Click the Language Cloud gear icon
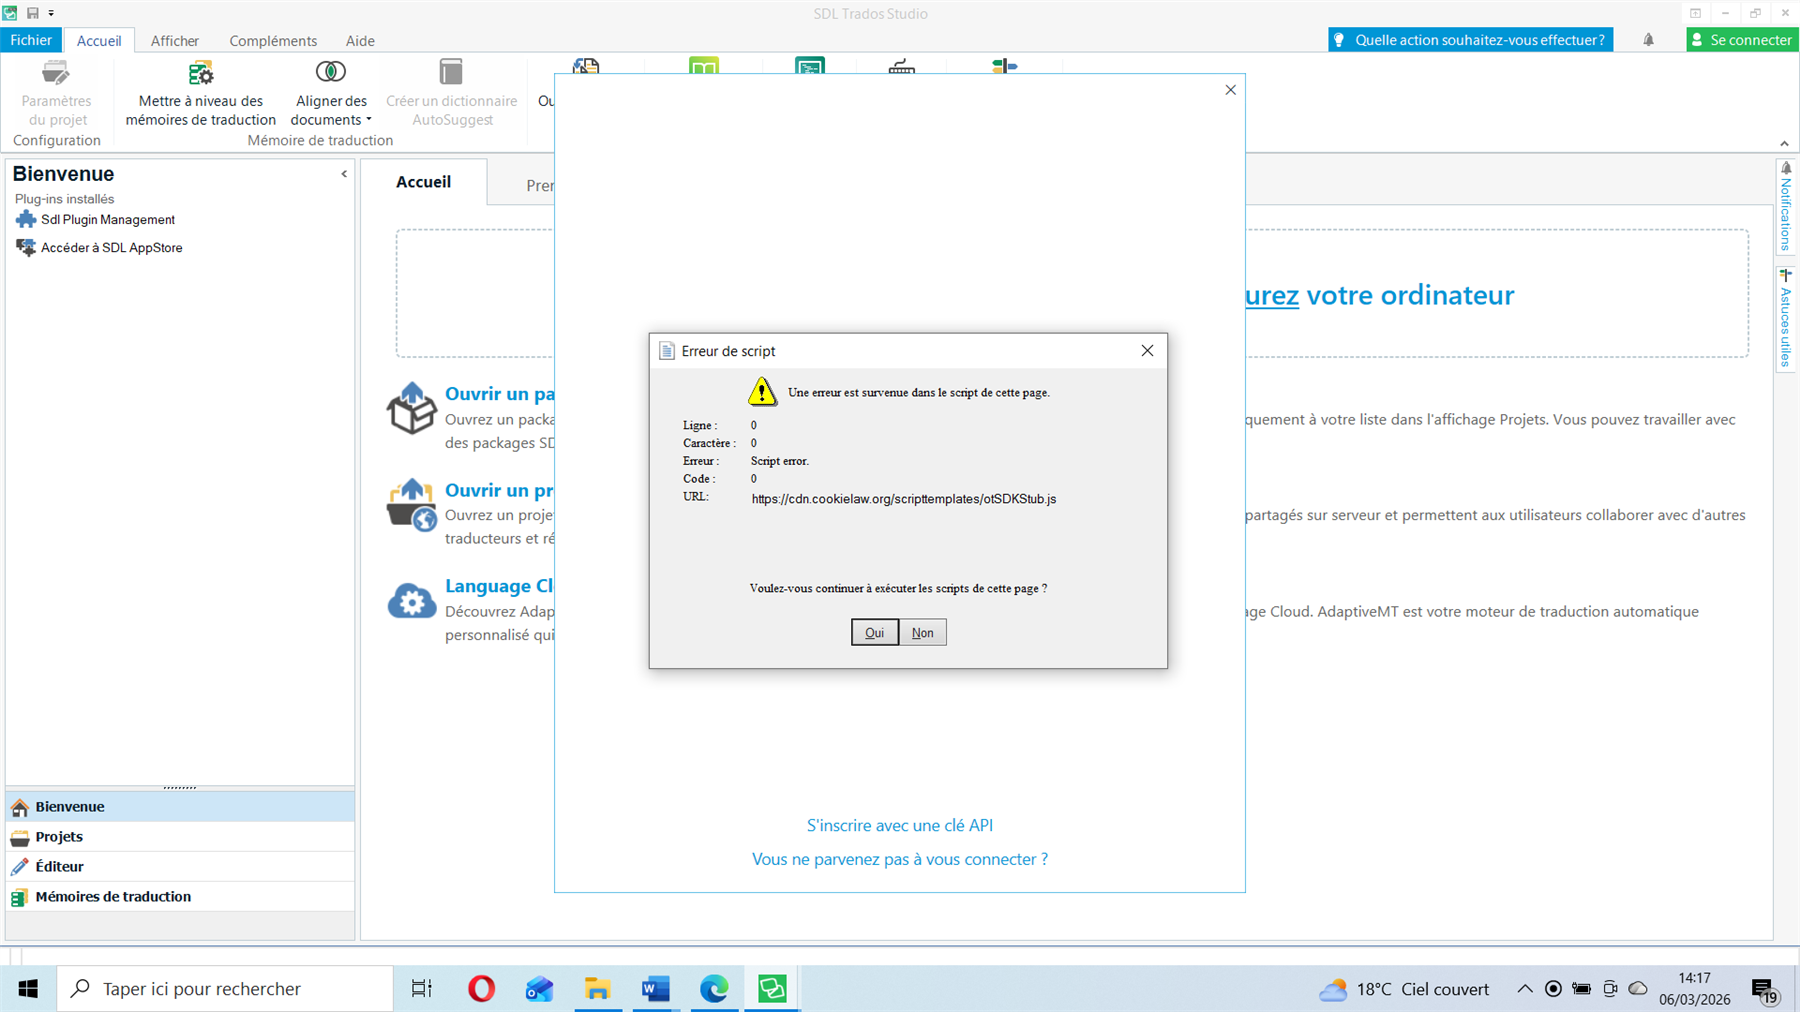Image resolution: width=1800 pixels, height=1012 pixels. (411, 601)
